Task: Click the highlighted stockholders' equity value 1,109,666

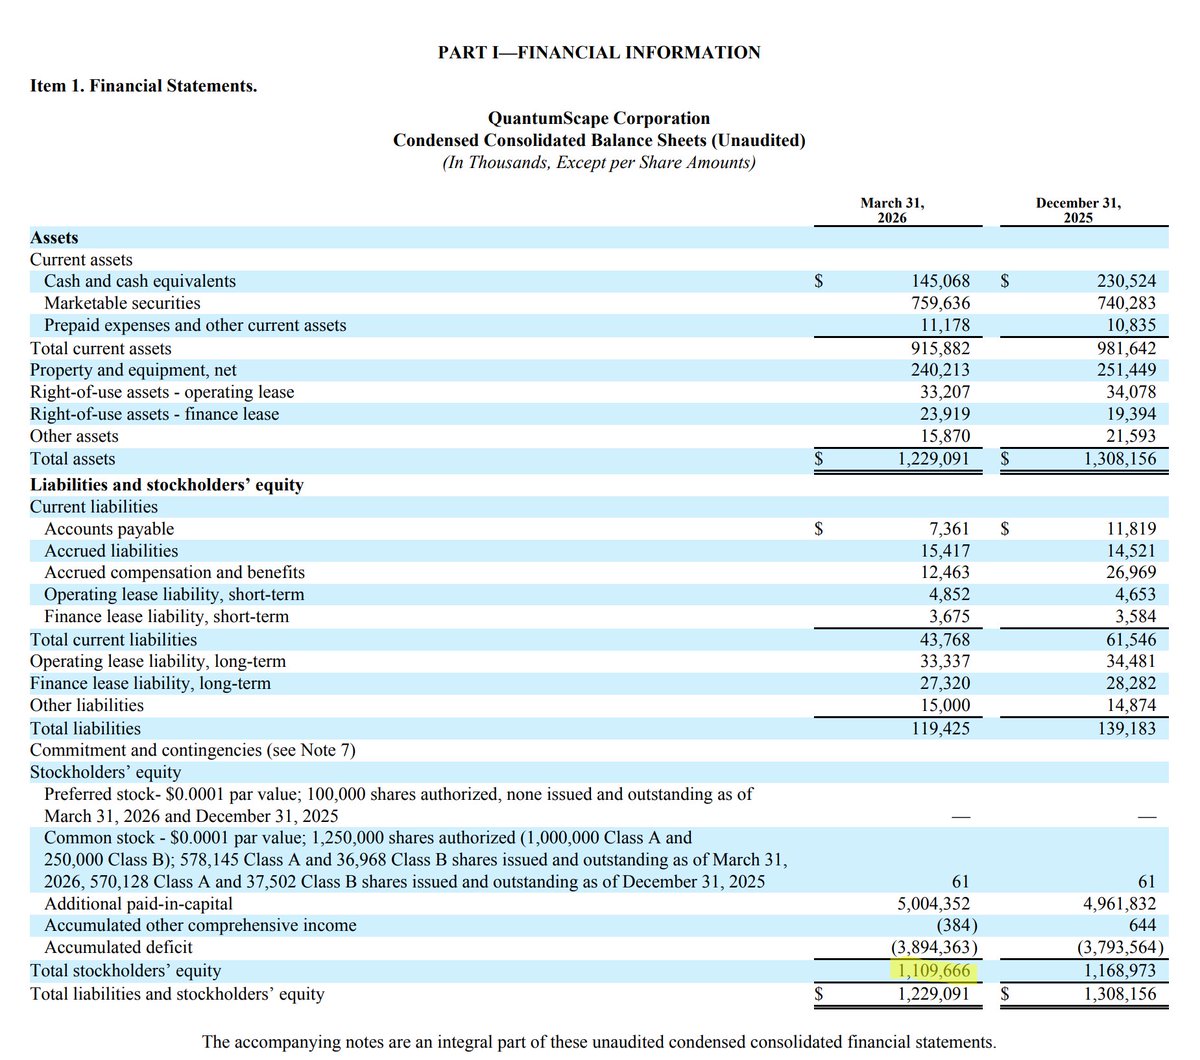Action: [932, 971]
